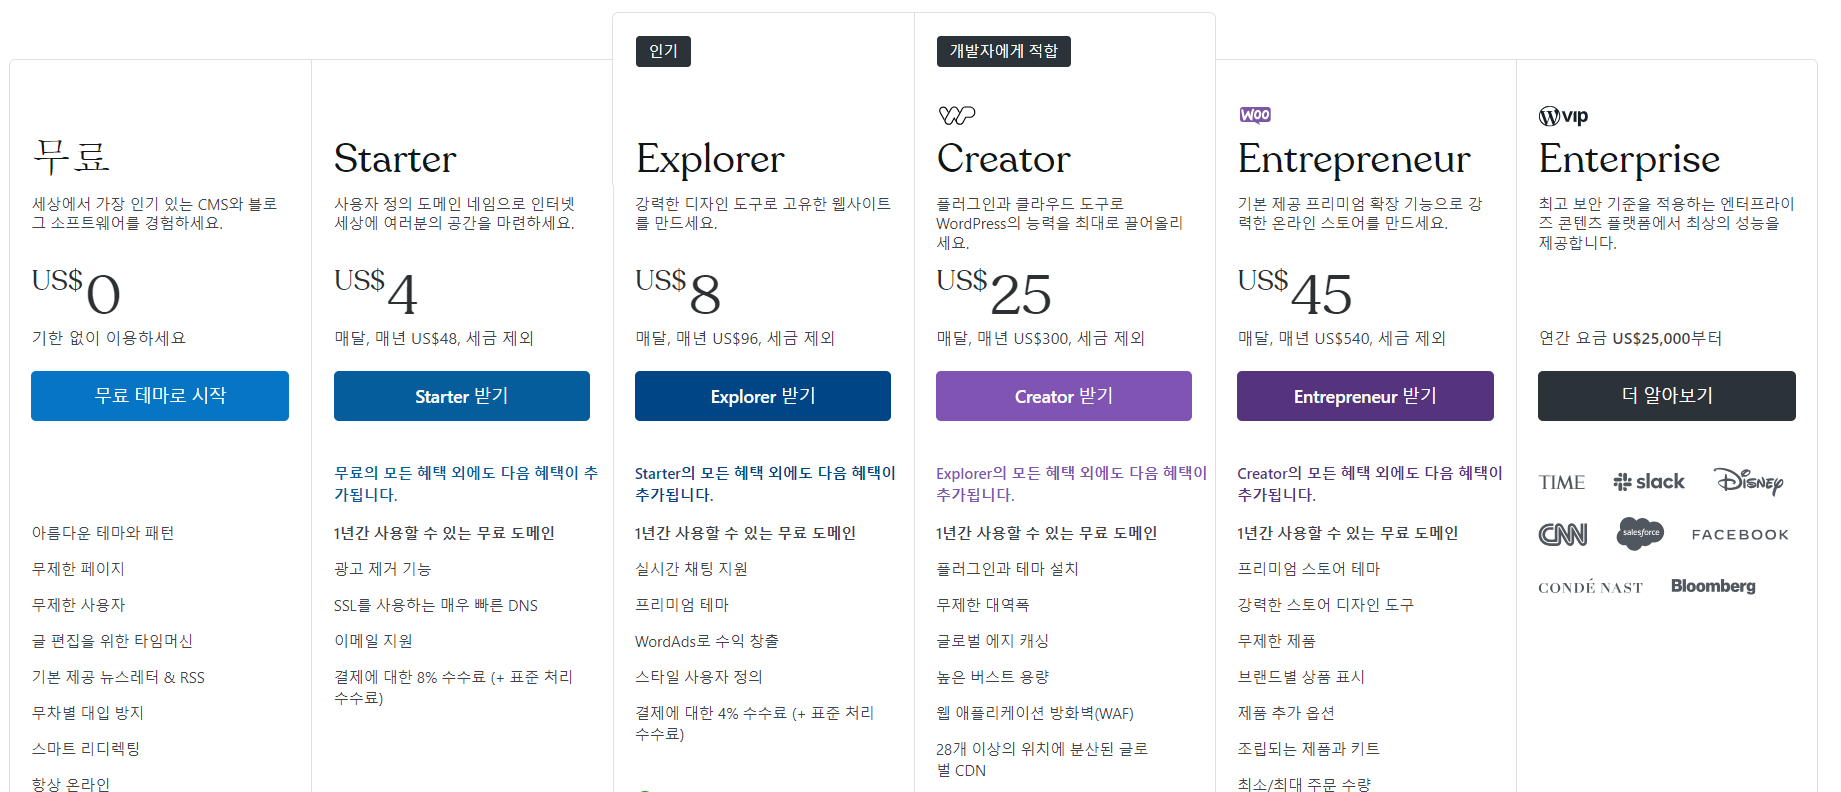This screenshot has width=1841, height=792.
Task: Click '매달, 매년 US$48, 세금 제외' text
Action: tap(434, 339)
